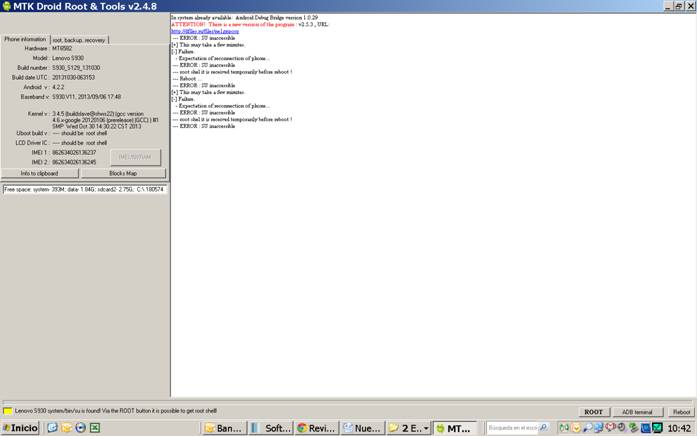Image resolution: width=697 pixels, height=436 pixels.
Task: Select Baseband value S930.V11, 2013/09/06 17:48
Action: pyautogui.click(x=86, y=97)
